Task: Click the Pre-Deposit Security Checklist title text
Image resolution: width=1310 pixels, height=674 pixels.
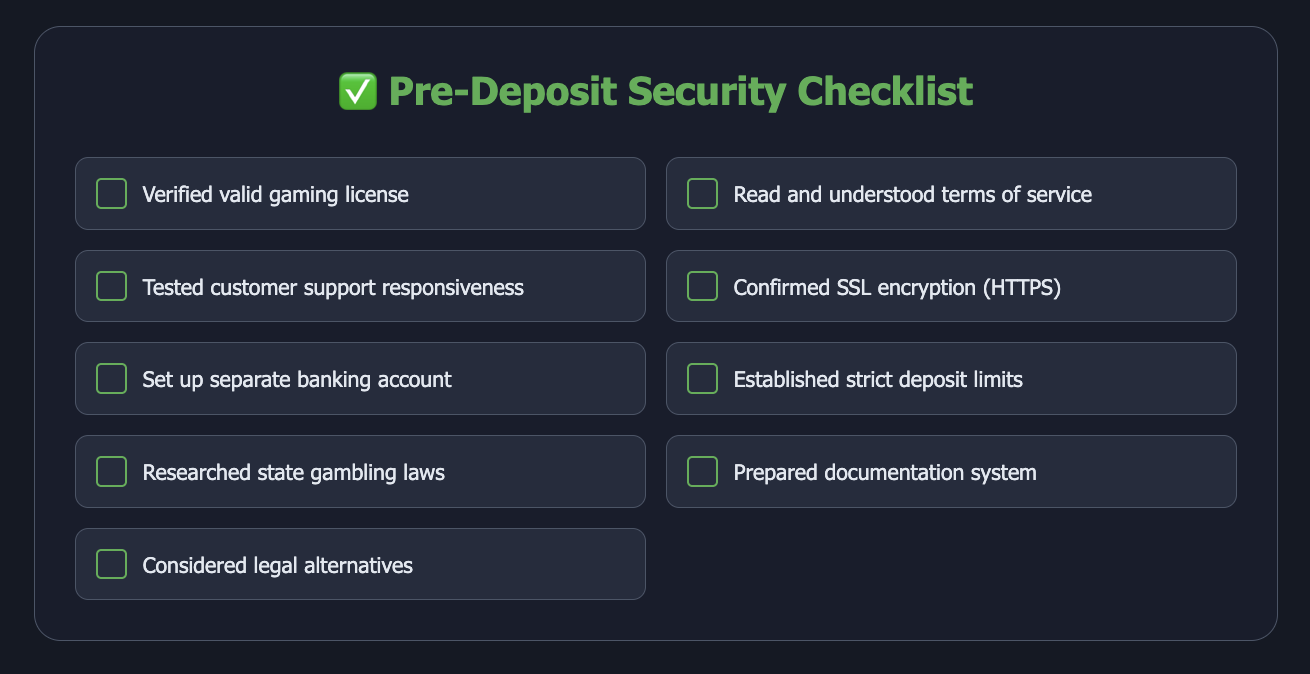Action: [x=680, y=92]
